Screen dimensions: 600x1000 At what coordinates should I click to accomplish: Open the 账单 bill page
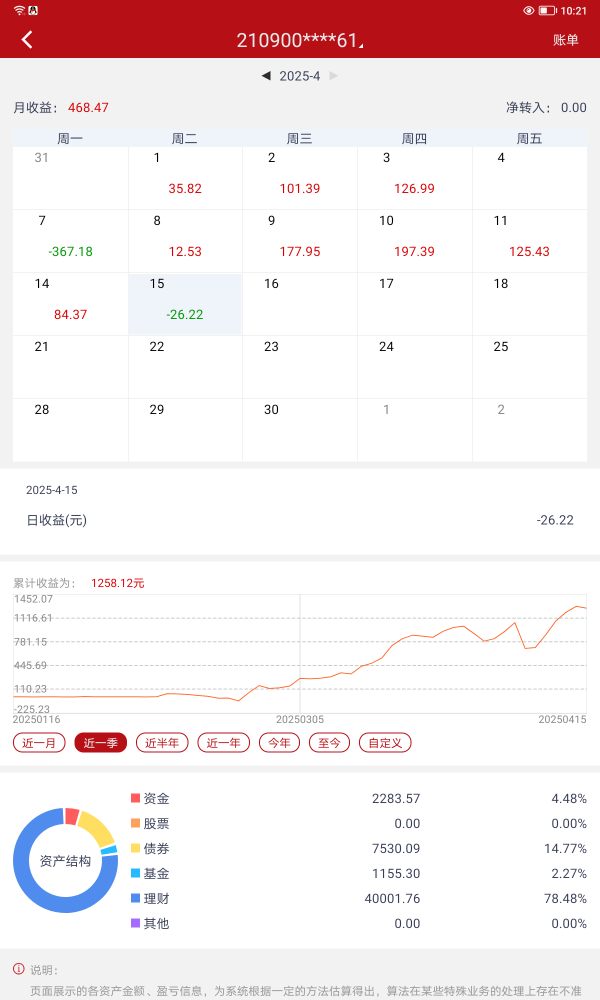tap(565, 40)
